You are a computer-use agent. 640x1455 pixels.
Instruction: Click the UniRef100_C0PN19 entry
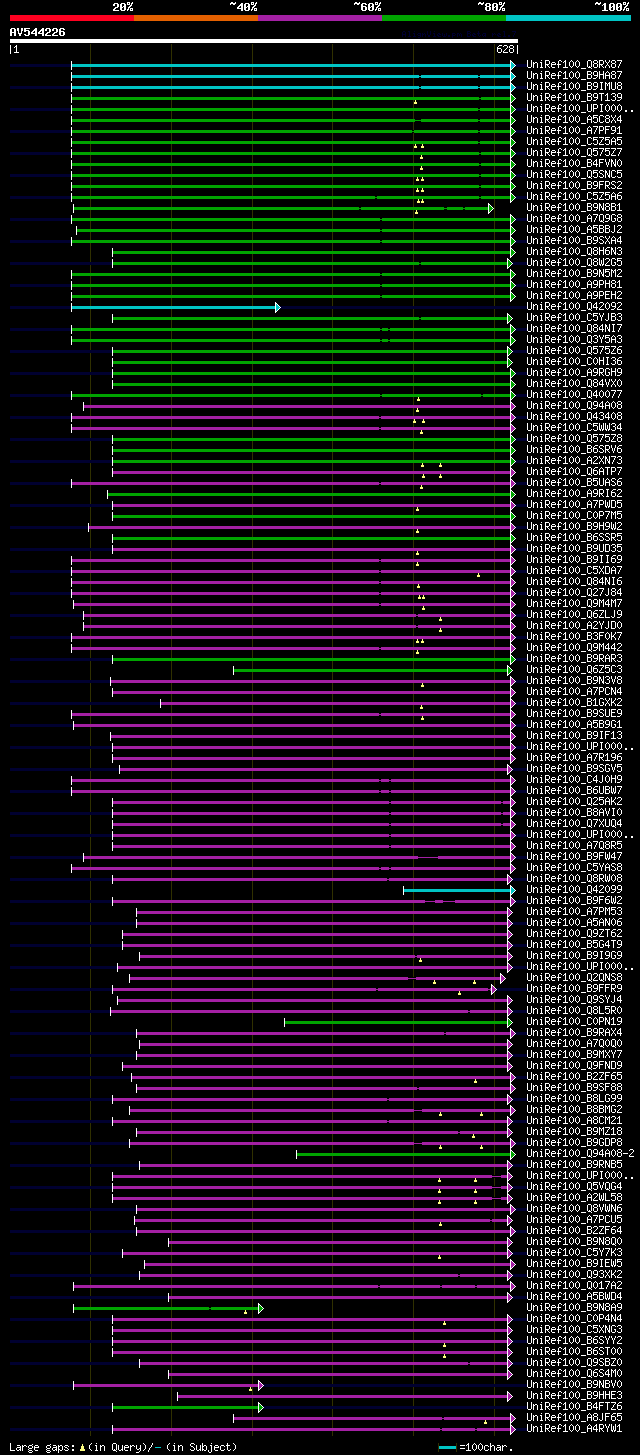[x=574, y=1022]
